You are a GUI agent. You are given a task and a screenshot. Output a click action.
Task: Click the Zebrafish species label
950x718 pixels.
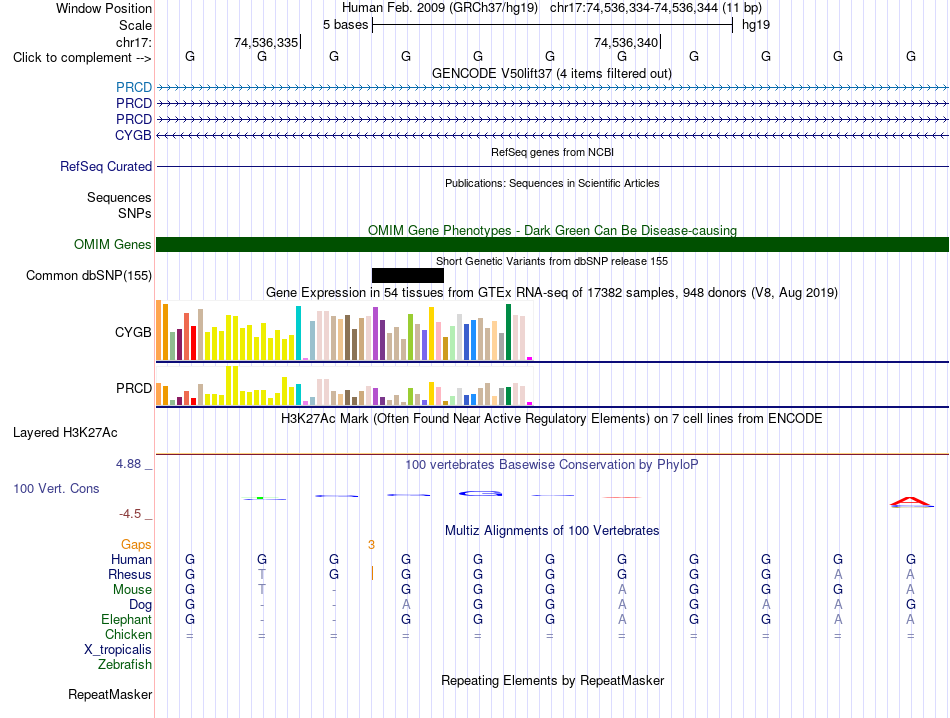(x=125, y=665)
